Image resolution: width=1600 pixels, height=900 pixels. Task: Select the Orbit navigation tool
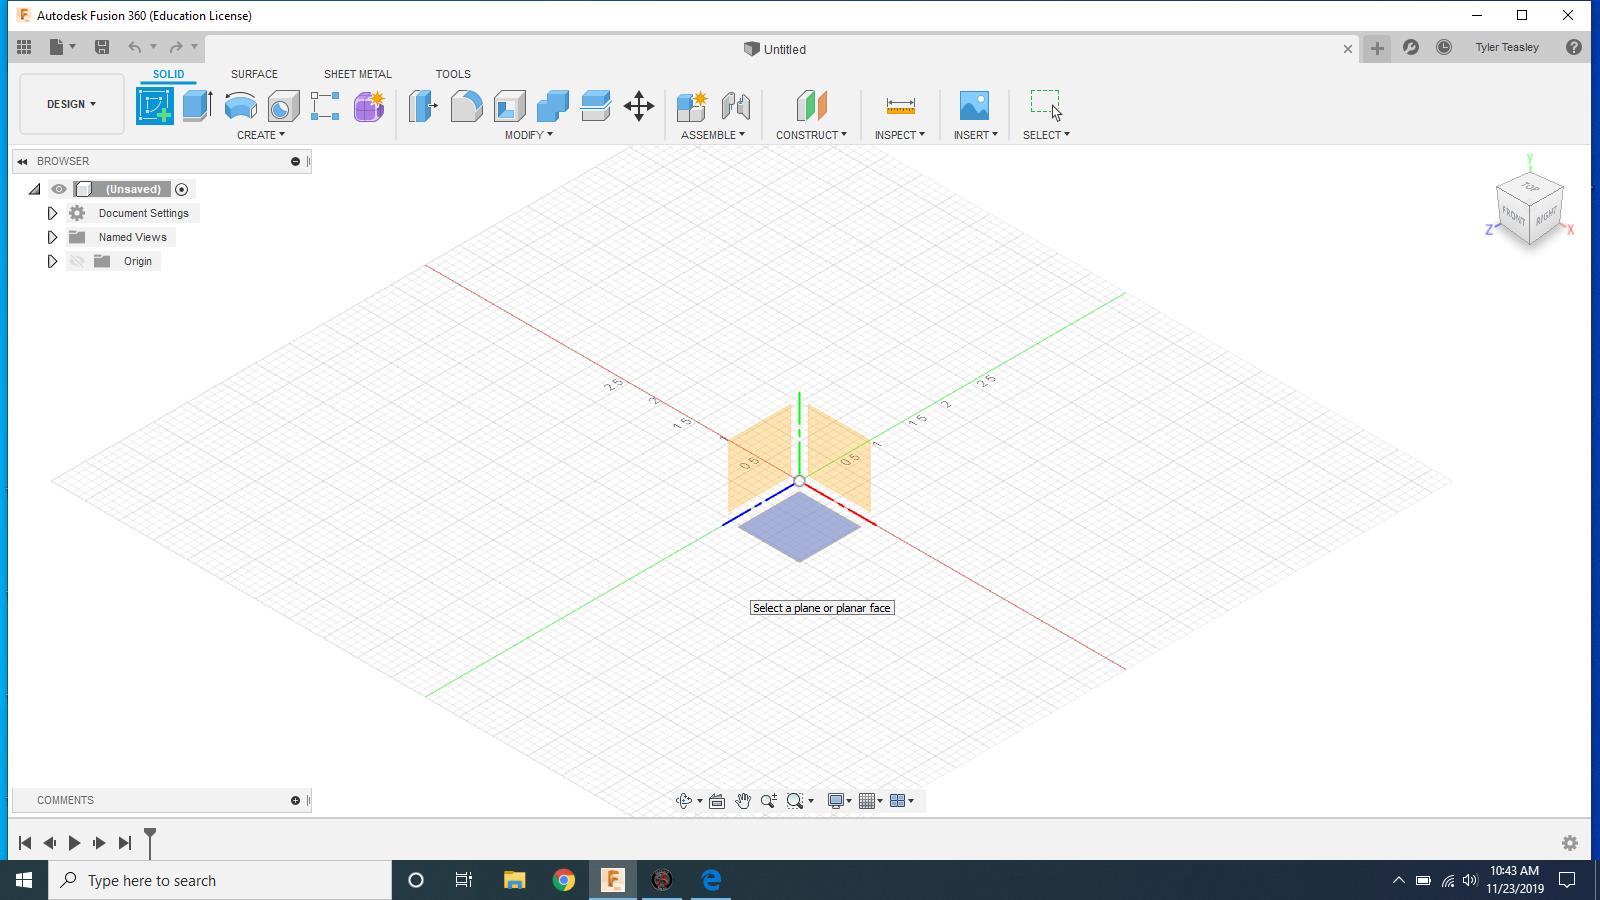tap(684, 800)
